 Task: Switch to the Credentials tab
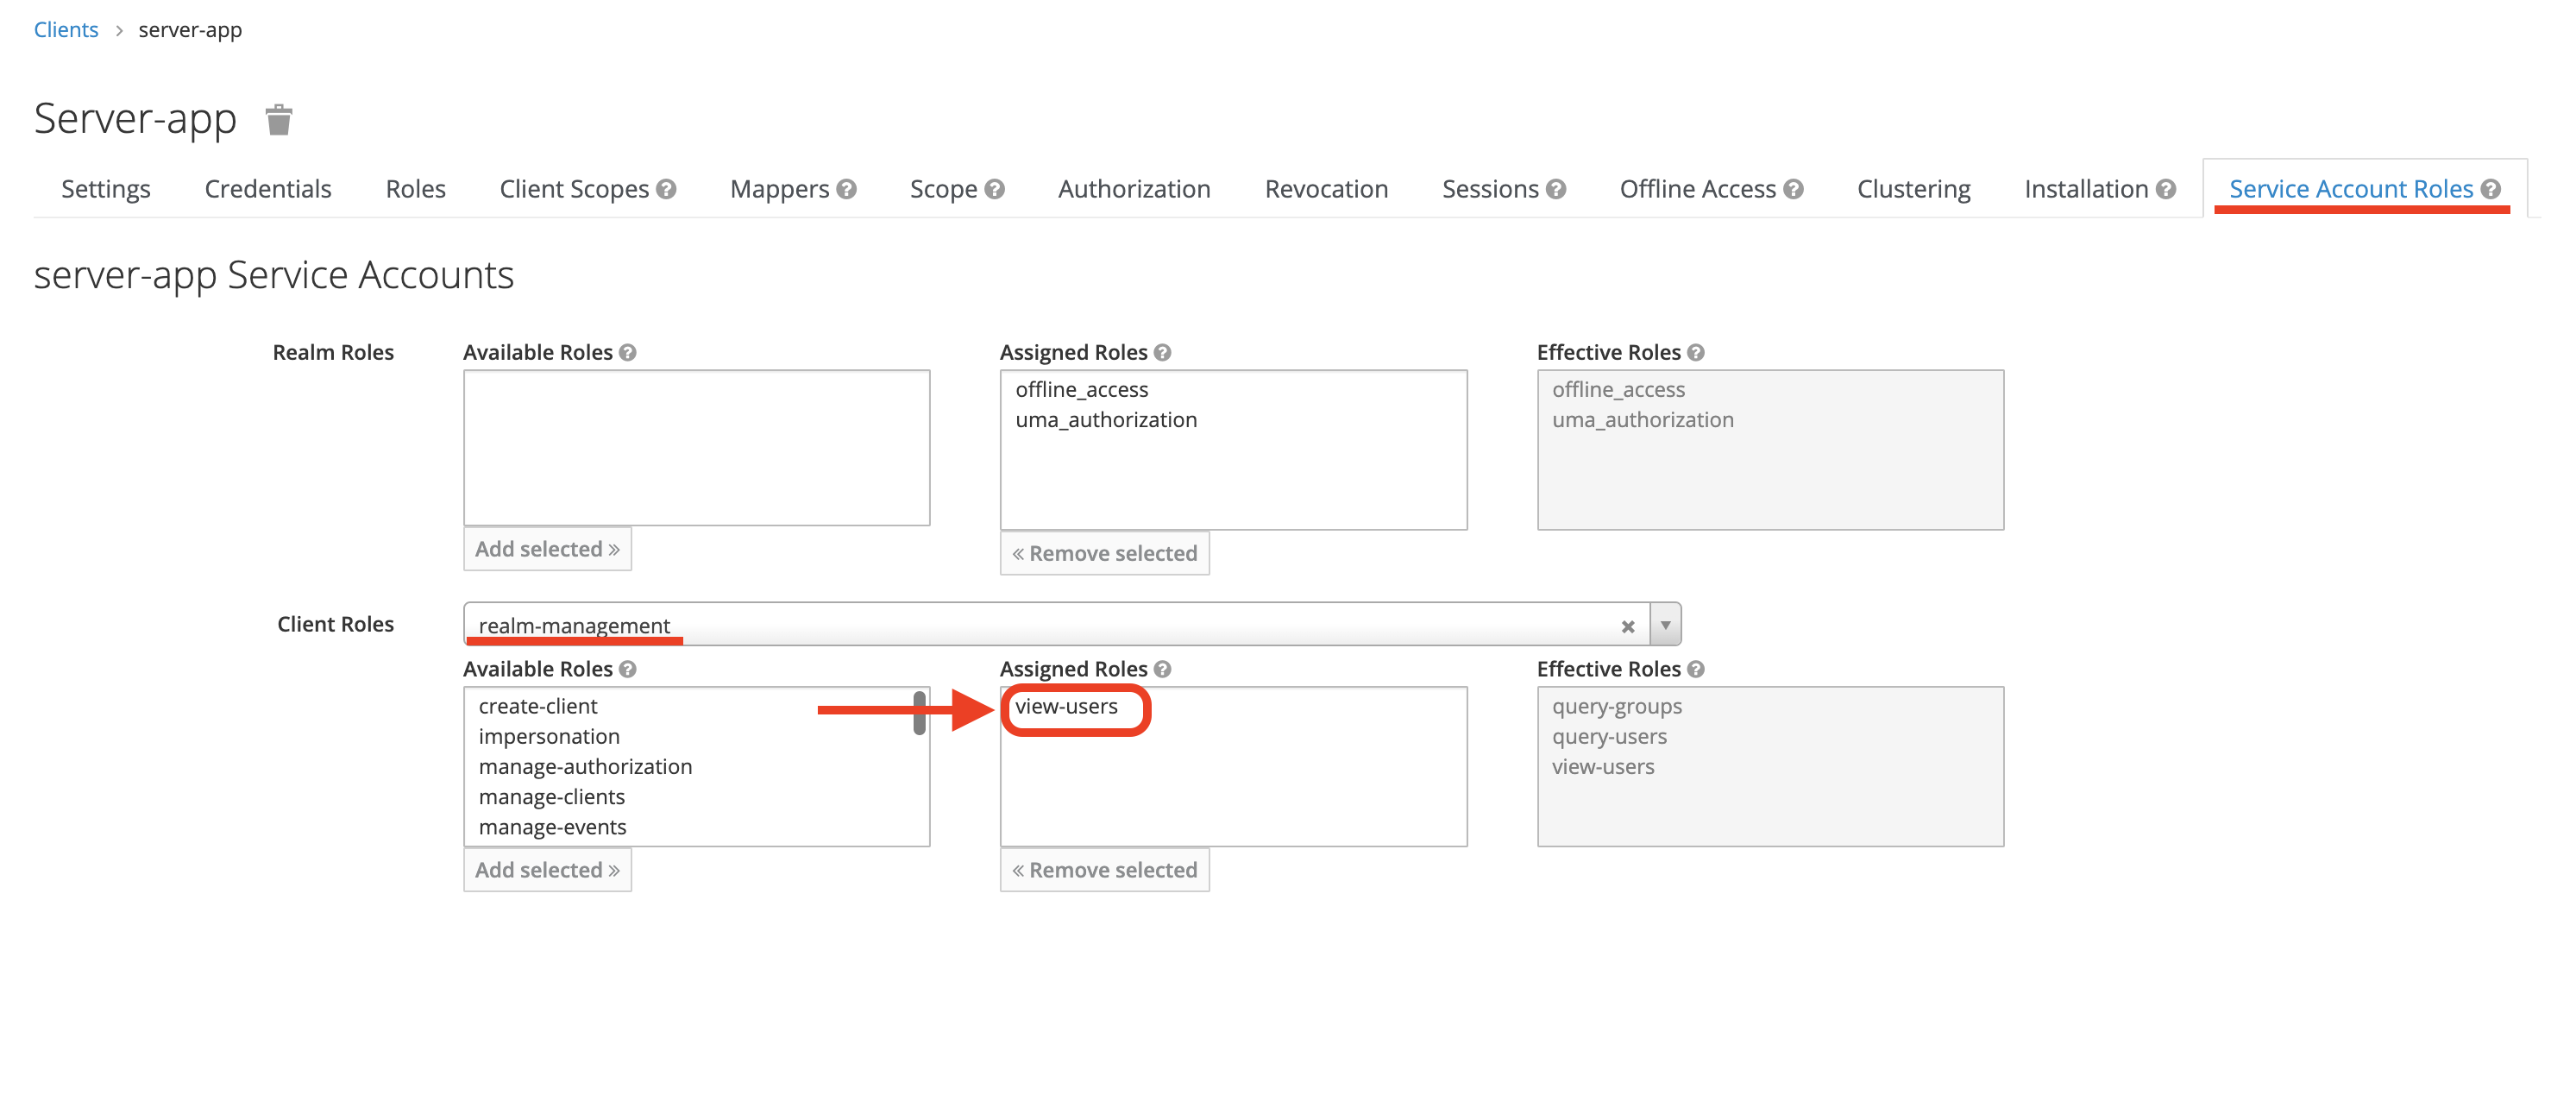click(x=267, y=189)
